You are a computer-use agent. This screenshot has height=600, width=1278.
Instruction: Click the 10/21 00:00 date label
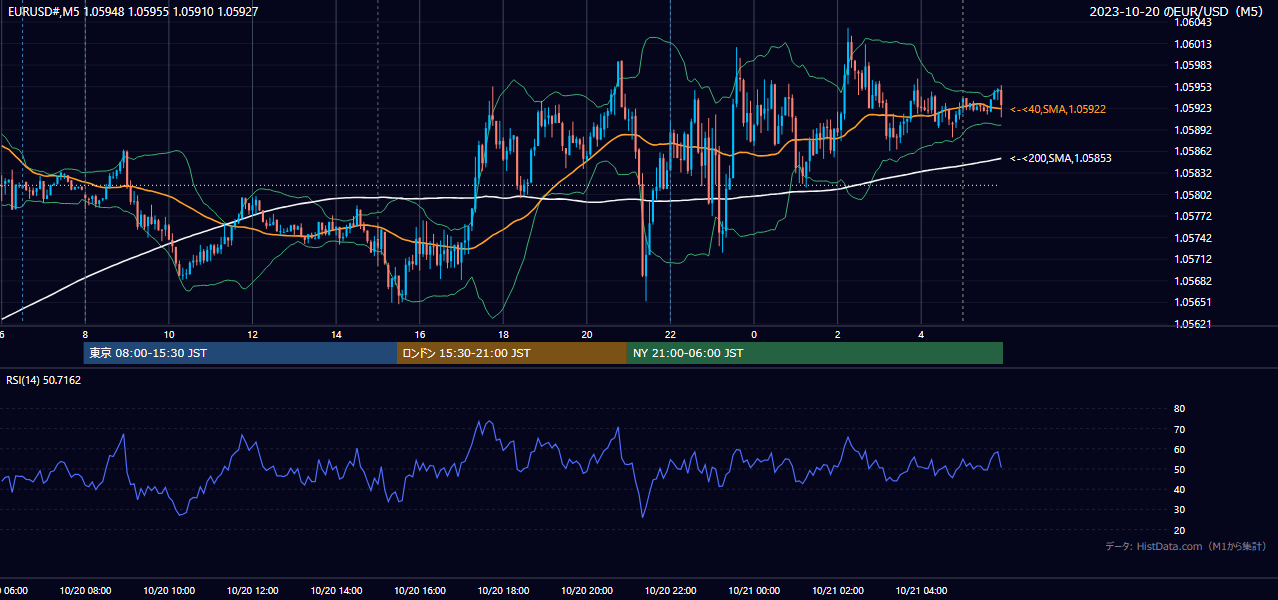click(x=754, y=591)
